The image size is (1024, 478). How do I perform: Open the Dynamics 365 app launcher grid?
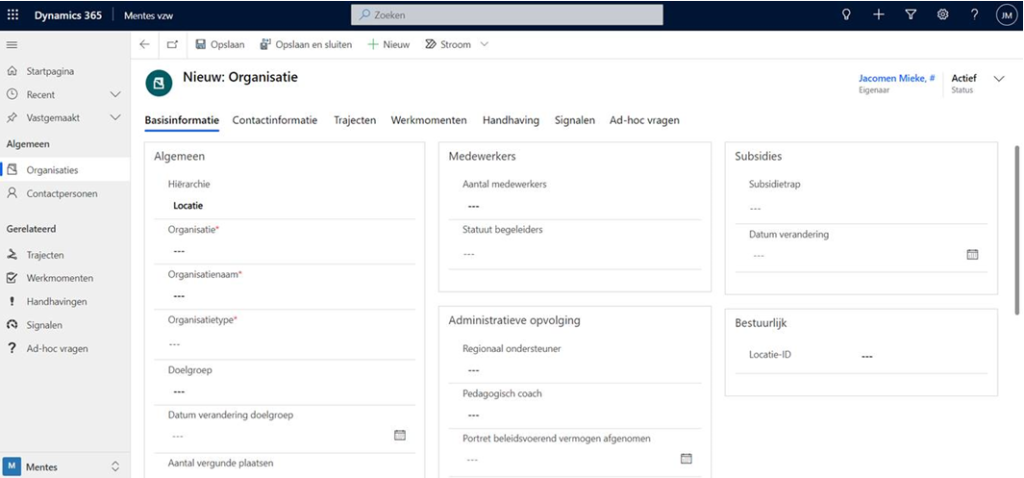click(13, 15)
